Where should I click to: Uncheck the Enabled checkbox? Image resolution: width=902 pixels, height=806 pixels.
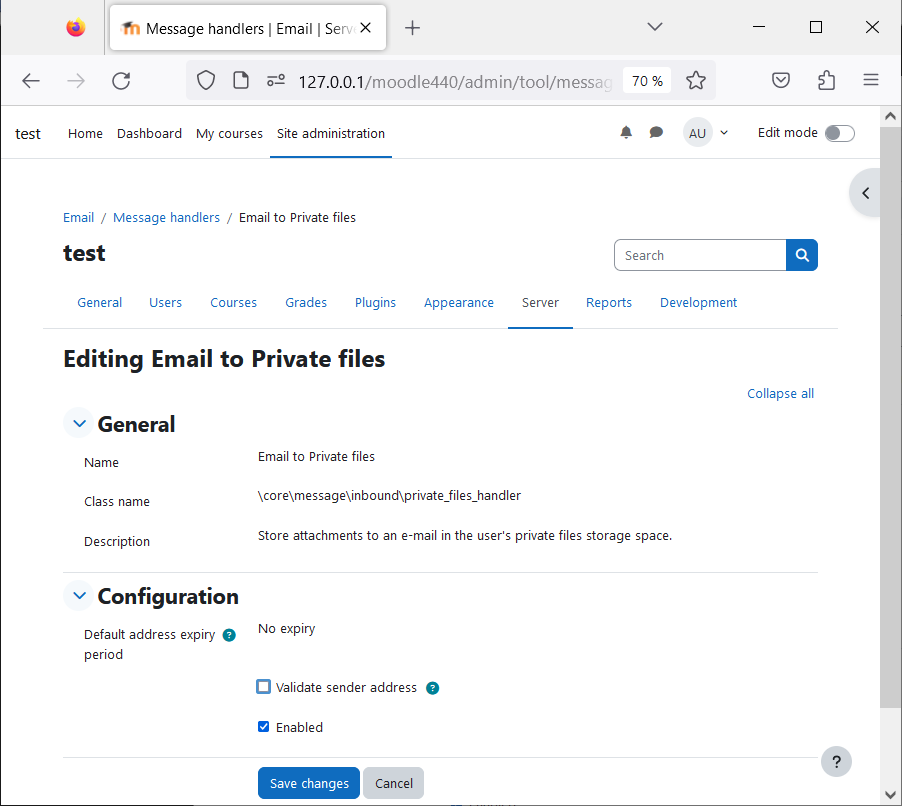pos(263,727)
